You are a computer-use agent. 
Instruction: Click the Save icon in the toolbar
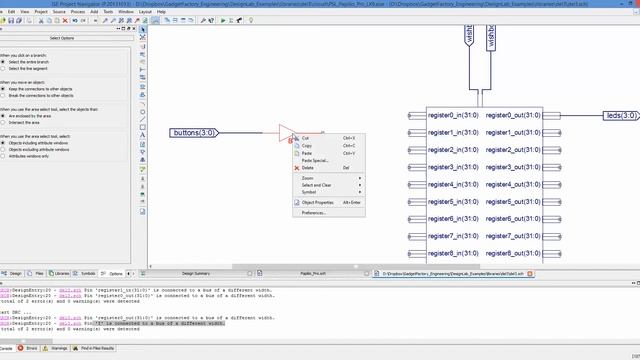click(x=11, y=20)
